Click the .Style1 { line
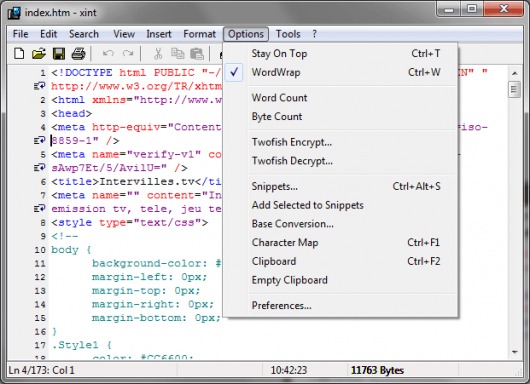The width and height of the screenshot is (530, 384). [x=81, y=345]
